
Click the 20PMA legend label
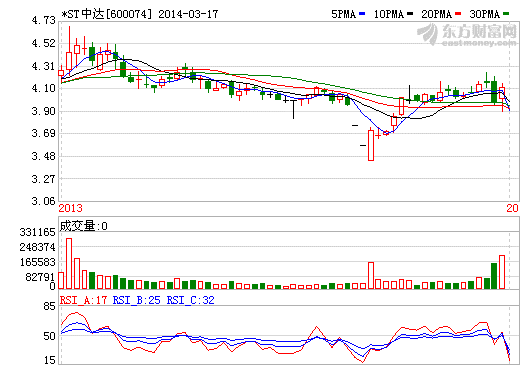click(x=436, y=14)
